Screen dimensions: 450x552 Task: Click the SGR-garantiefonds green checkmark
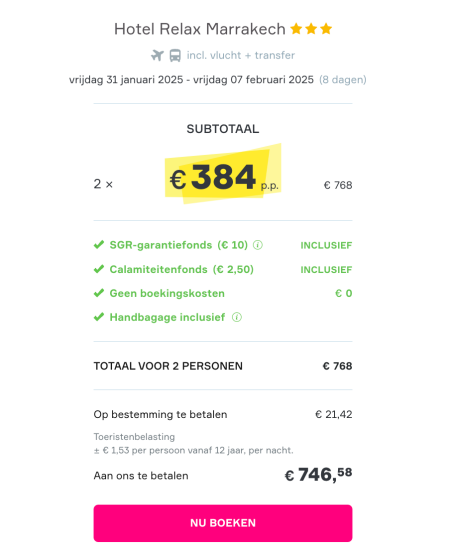pos(99,245)
